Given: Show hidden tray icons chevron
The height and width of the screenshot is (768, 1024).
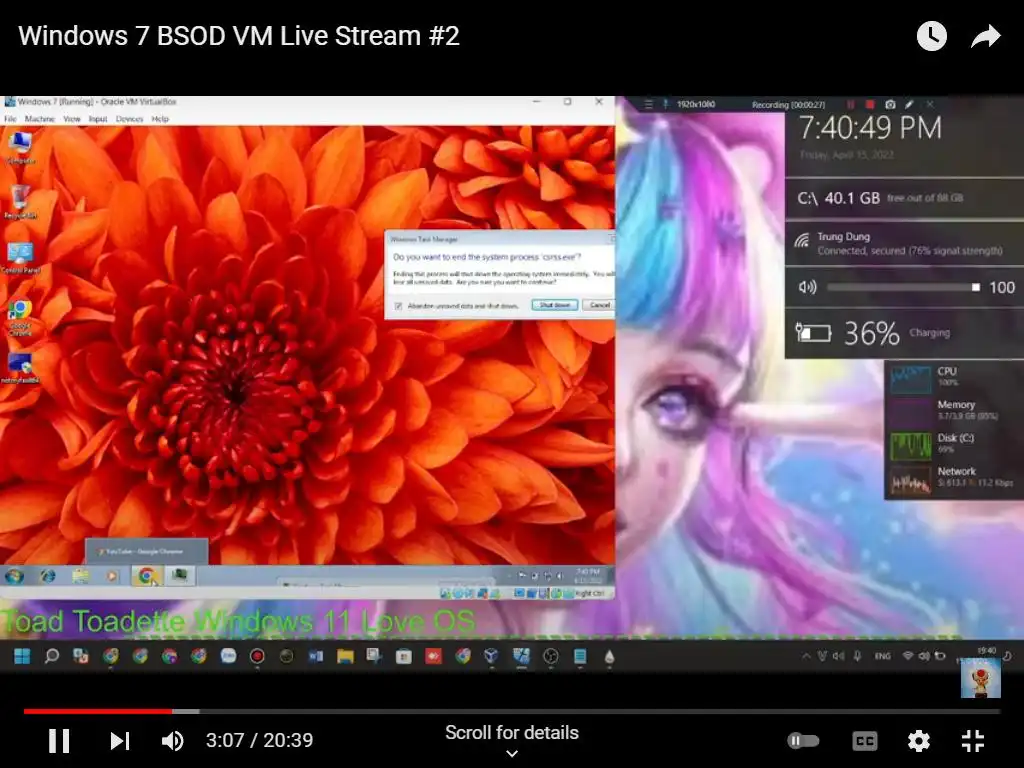Looking at the screenshot, I should pyautogui.click(x=807, y=656).
